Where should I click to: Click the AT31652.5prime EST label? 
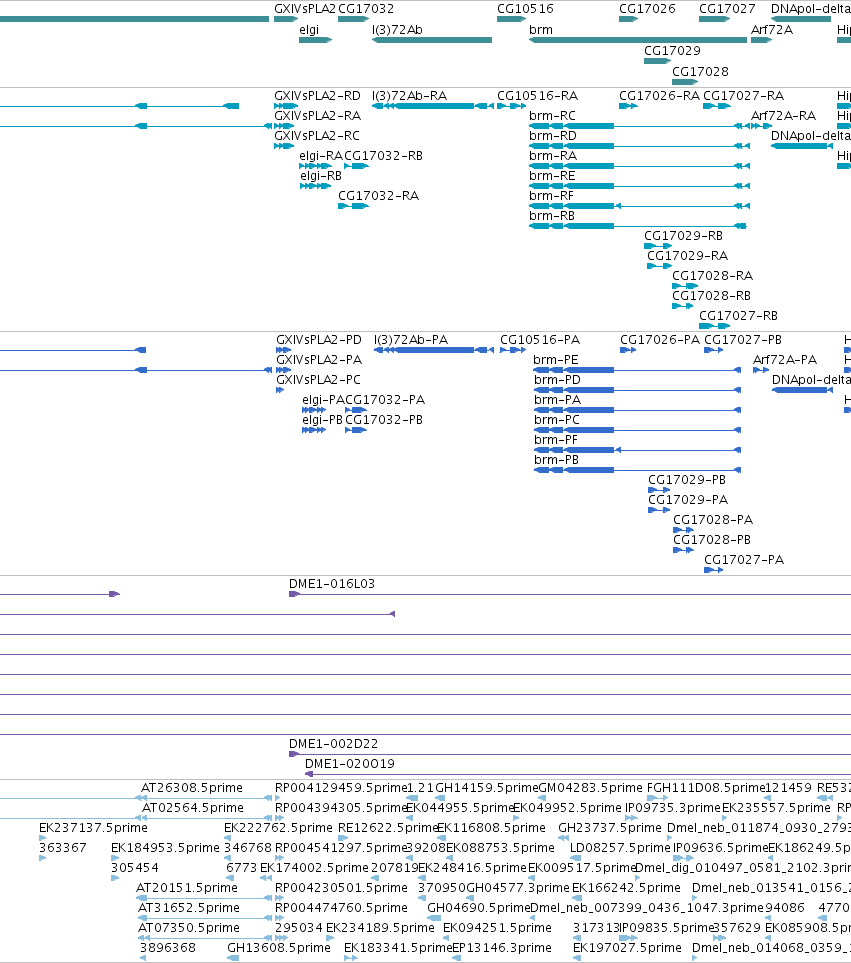pos(188,908)
